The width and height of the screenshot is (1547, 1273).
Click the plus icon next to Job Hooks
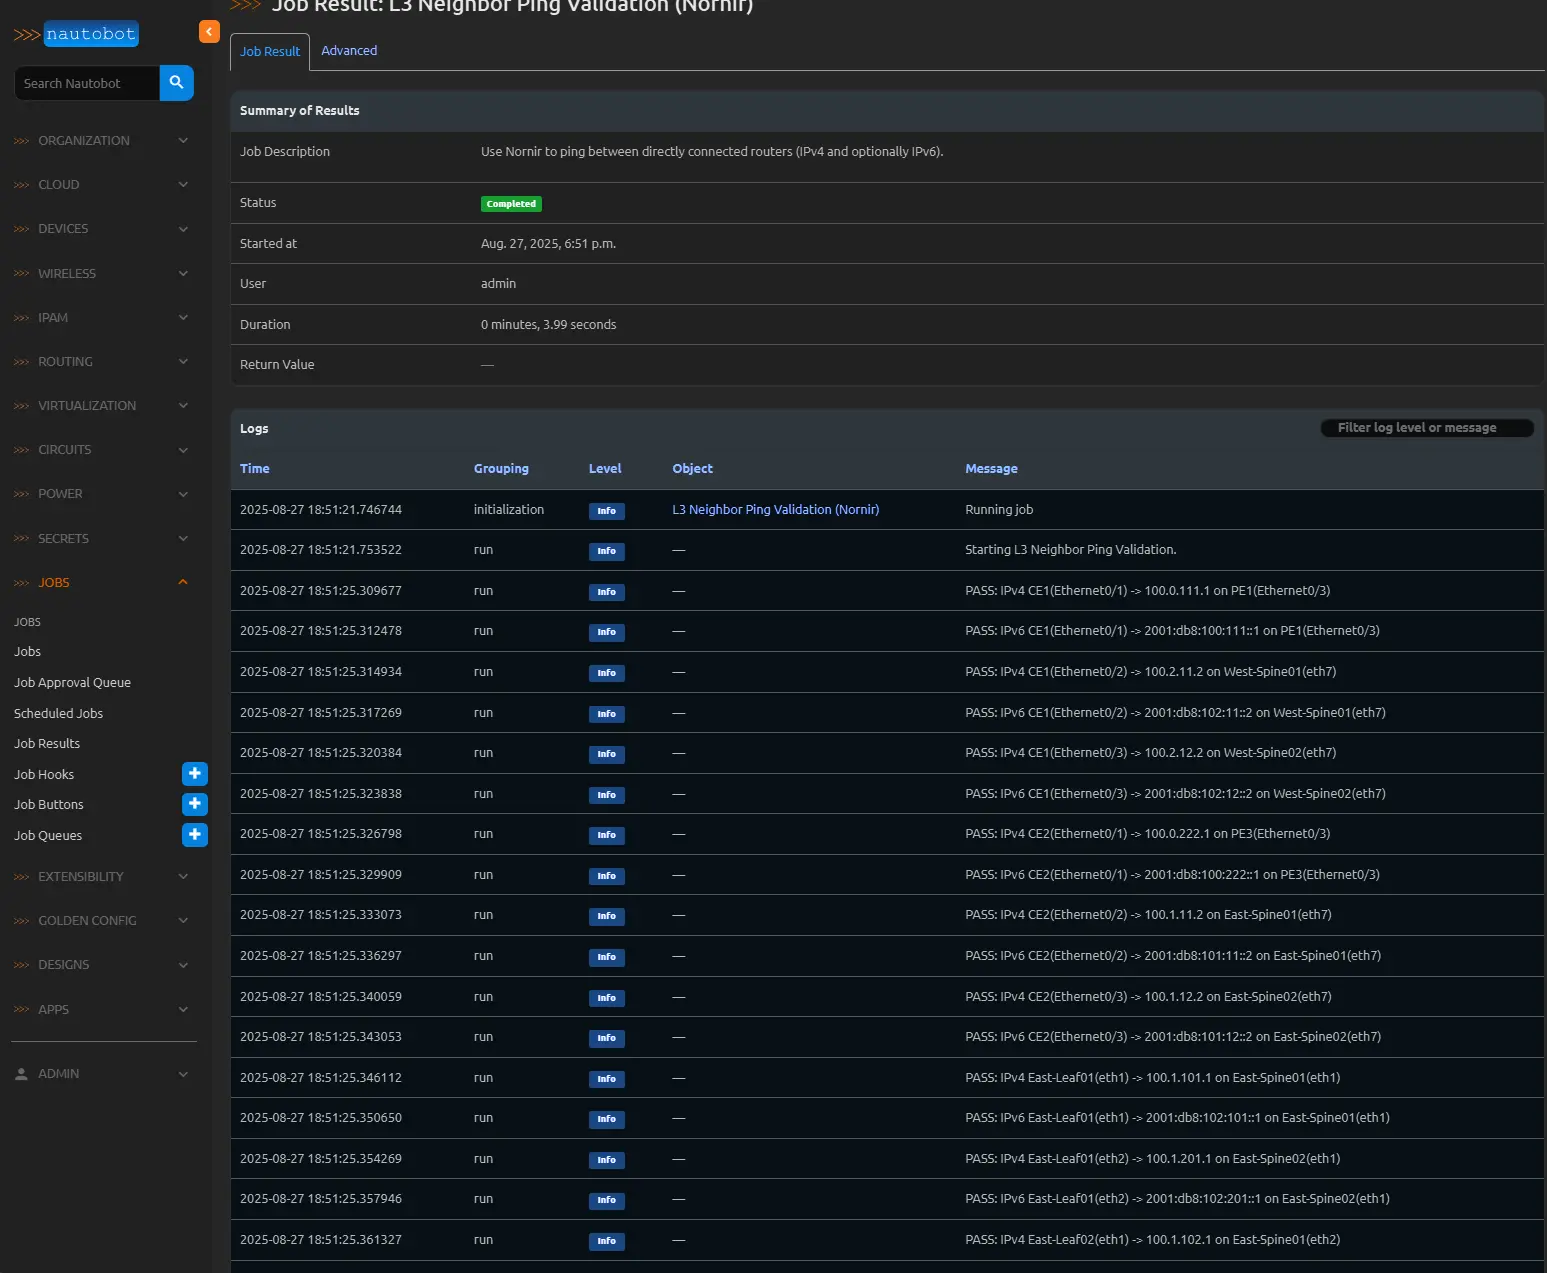195,774
